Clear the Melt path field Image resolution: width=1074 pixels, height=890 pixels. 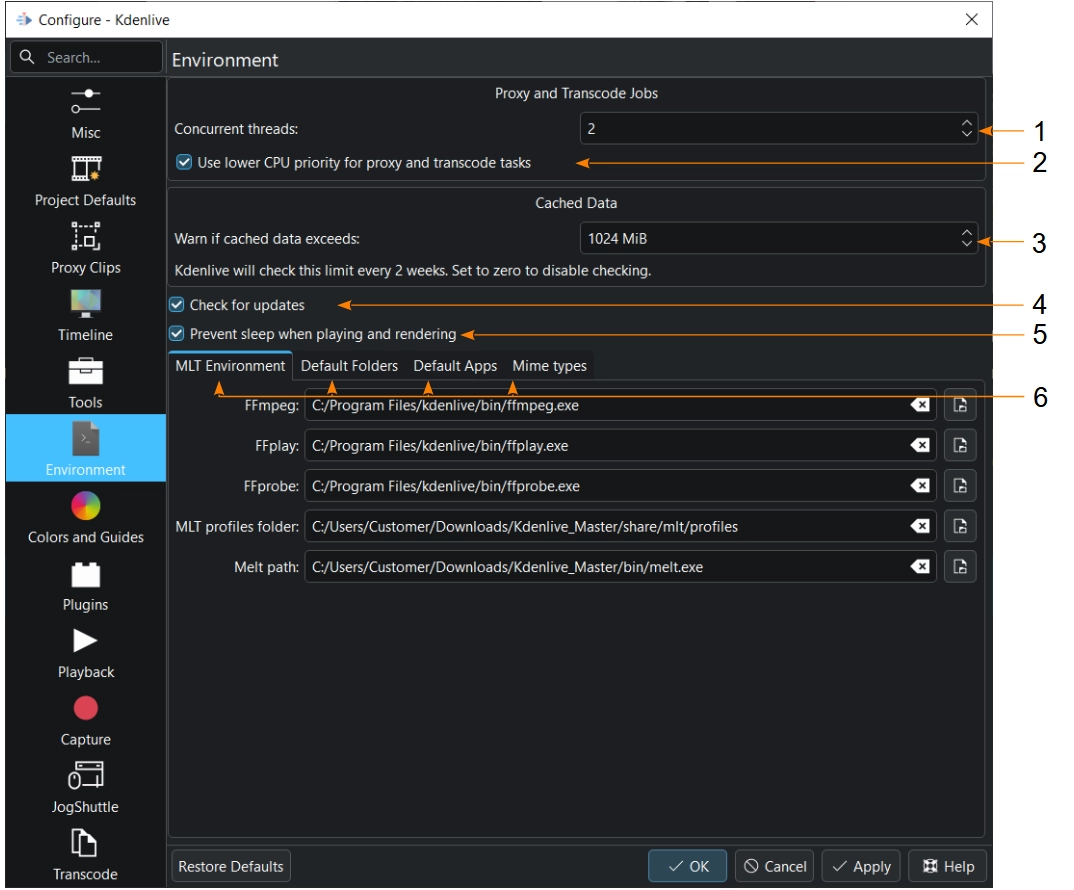(919, 567)
